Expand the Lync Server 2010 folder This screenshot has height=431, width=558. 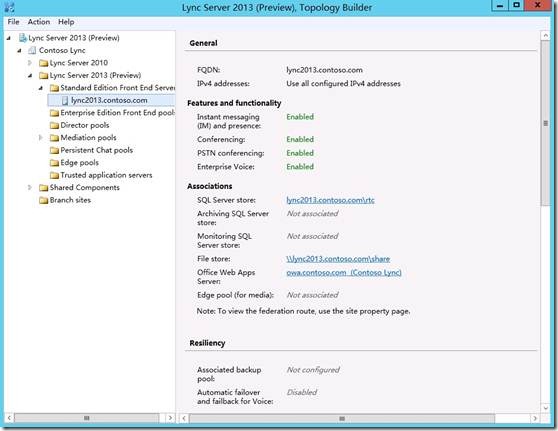click(x=30, y=63)
